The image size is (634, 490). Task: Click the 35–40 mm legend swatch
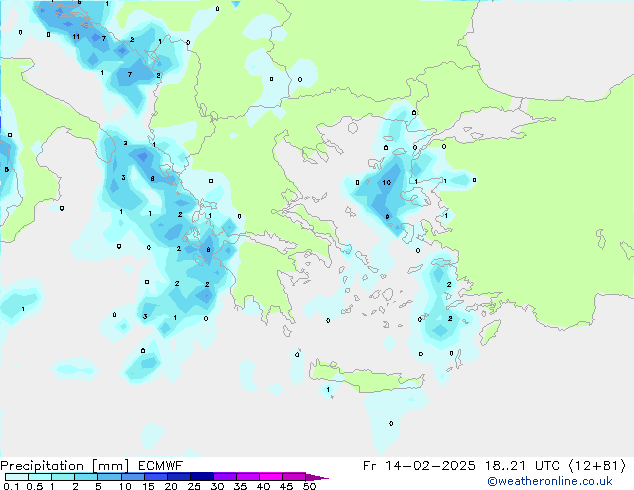(x=247, y=477)
